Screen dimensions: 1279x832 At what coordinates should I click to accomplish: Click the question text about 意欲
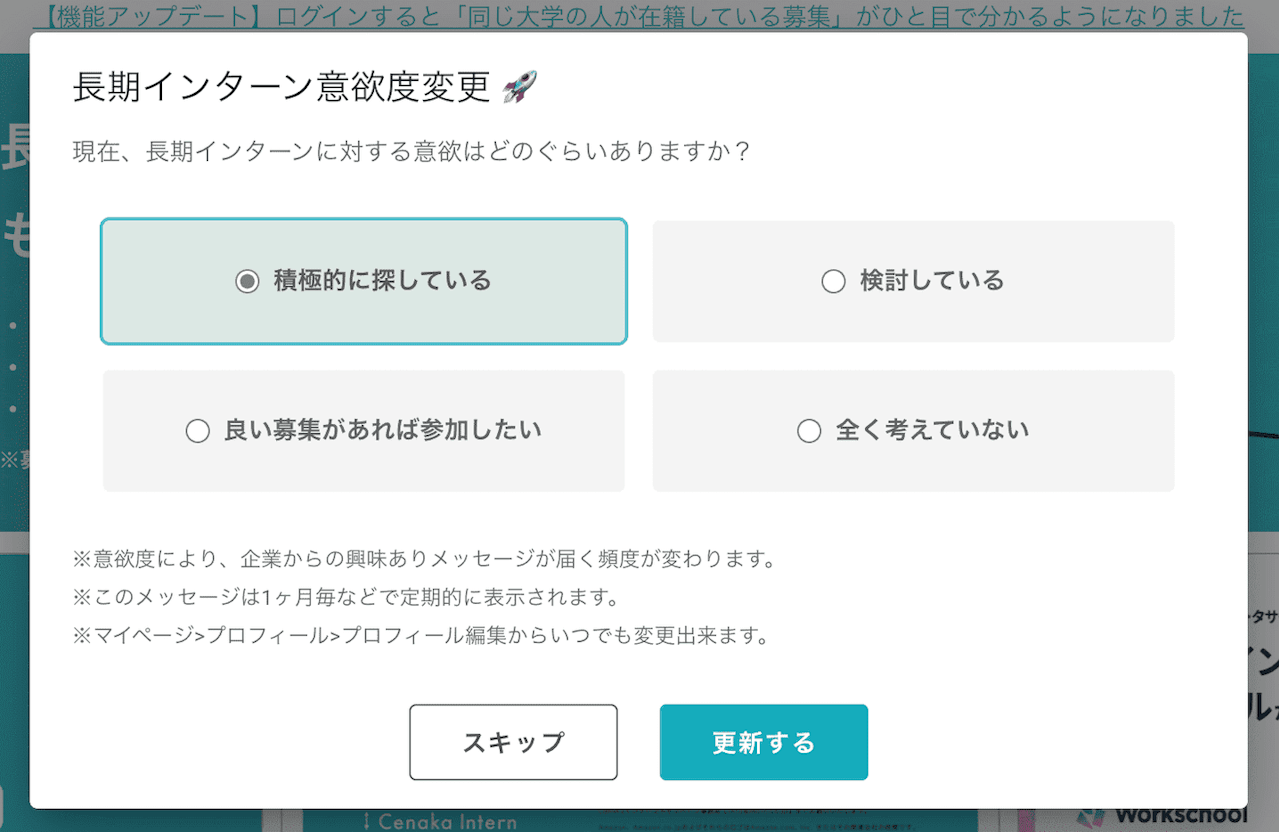click(x=412, y=153)
